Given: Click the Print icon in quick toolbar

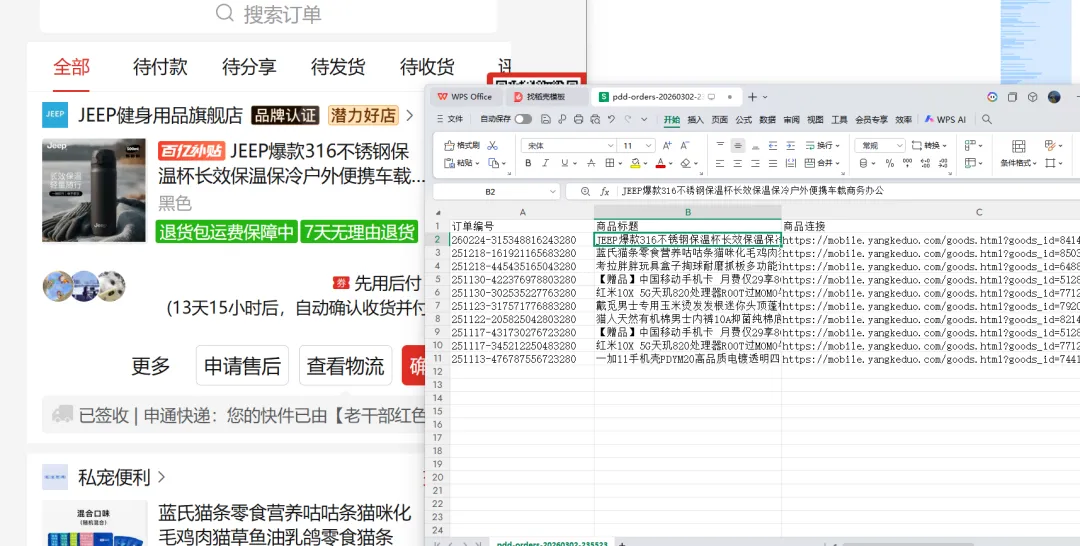Looking at the screenshot, I should 579,119.
